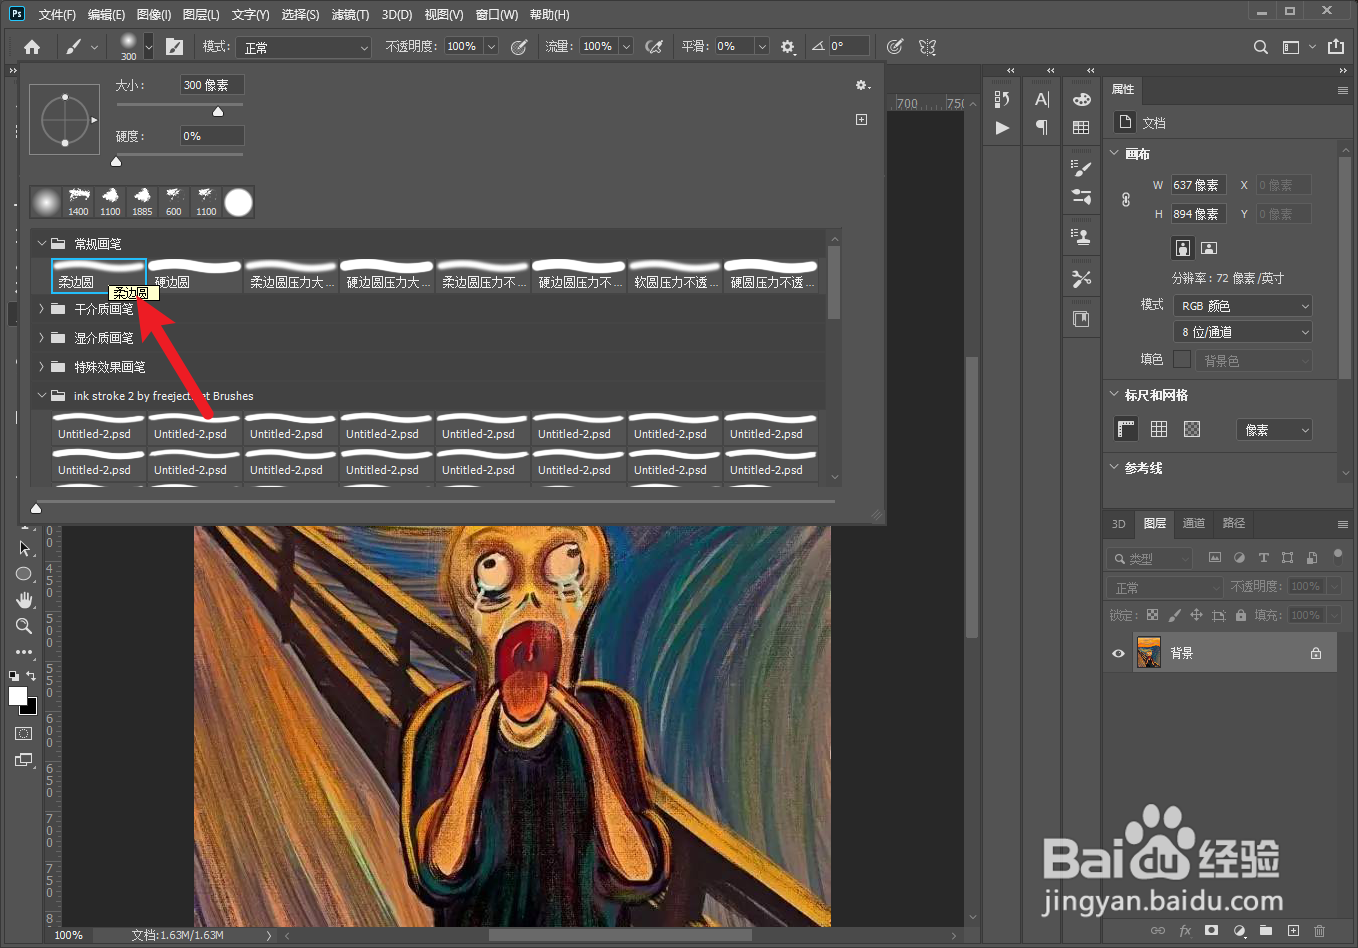The height and width of the screenshot is (948, 1358).
Task: Toggle width-height link chain icon
Action: [x=1125, y=199]
